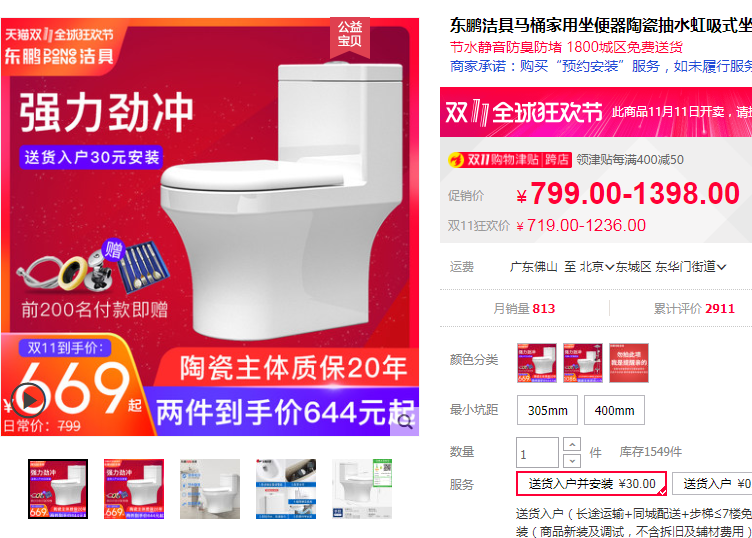
Task: Open the 累计评价 2911 reviews tab
Action: click(x=694, y=308)
